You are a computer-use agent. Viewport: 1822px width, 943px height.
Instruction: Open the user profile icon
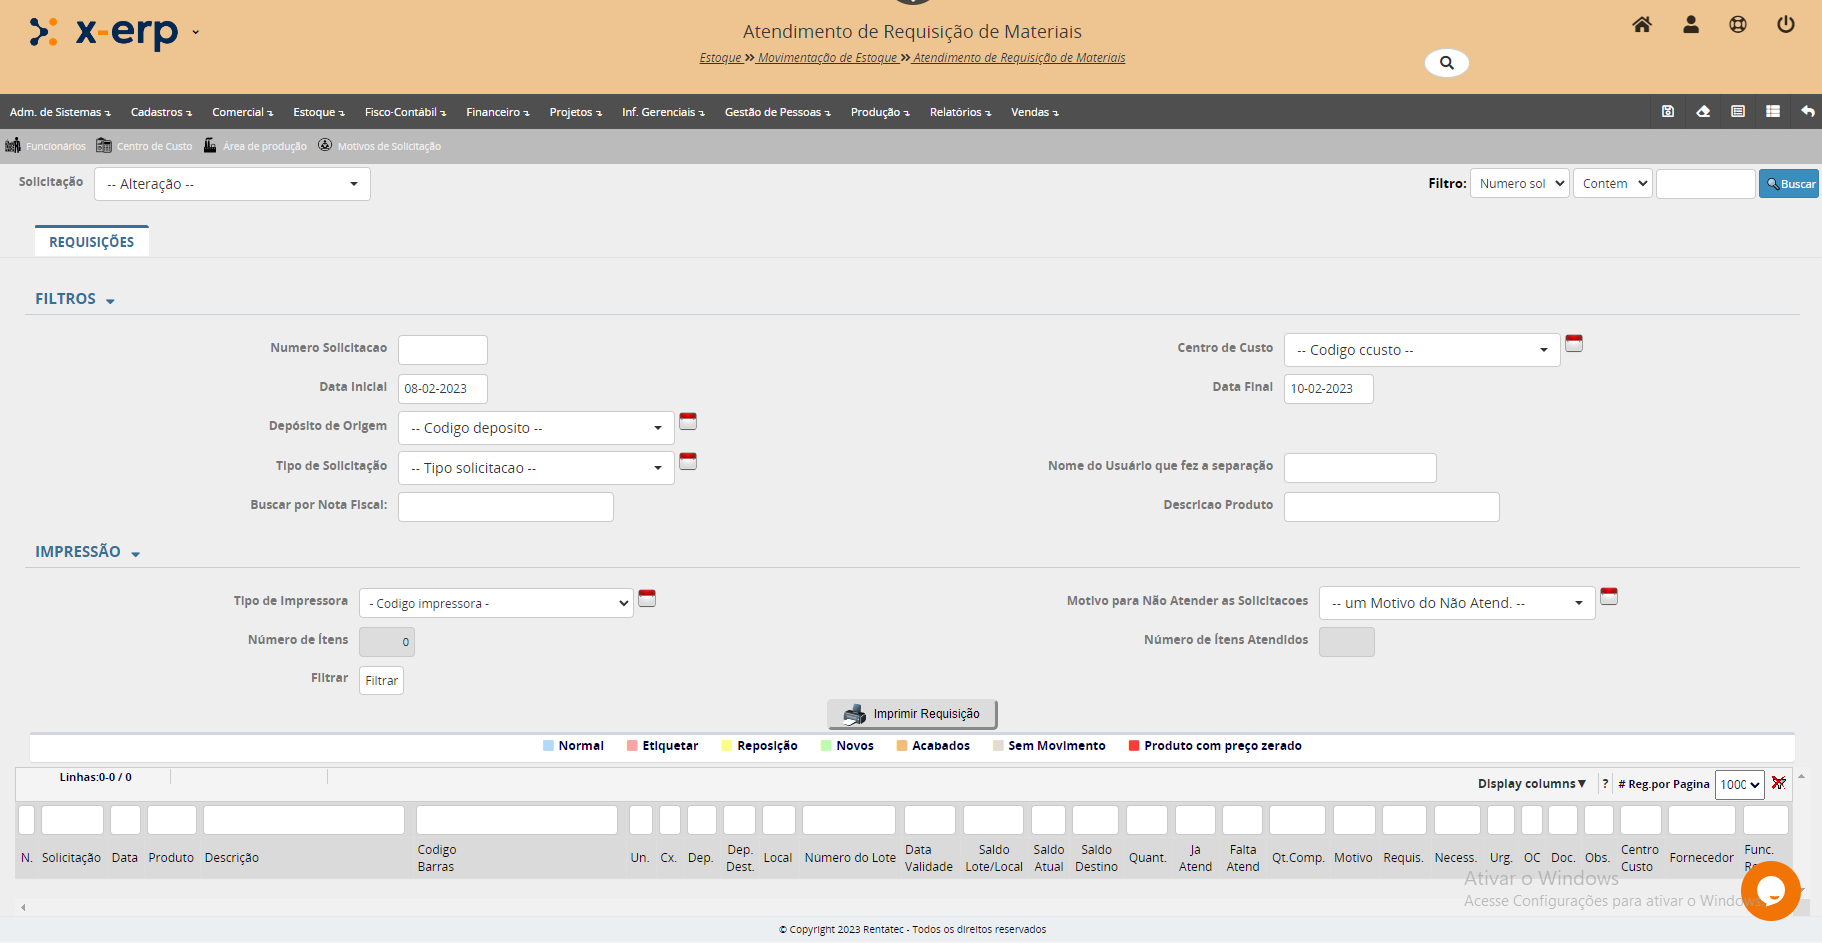[1691, 25]
